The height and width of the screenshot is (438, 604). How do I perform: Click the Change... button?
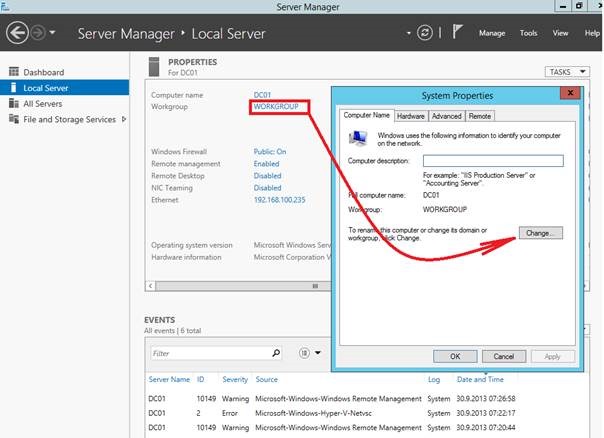click(x=540, y=233)
